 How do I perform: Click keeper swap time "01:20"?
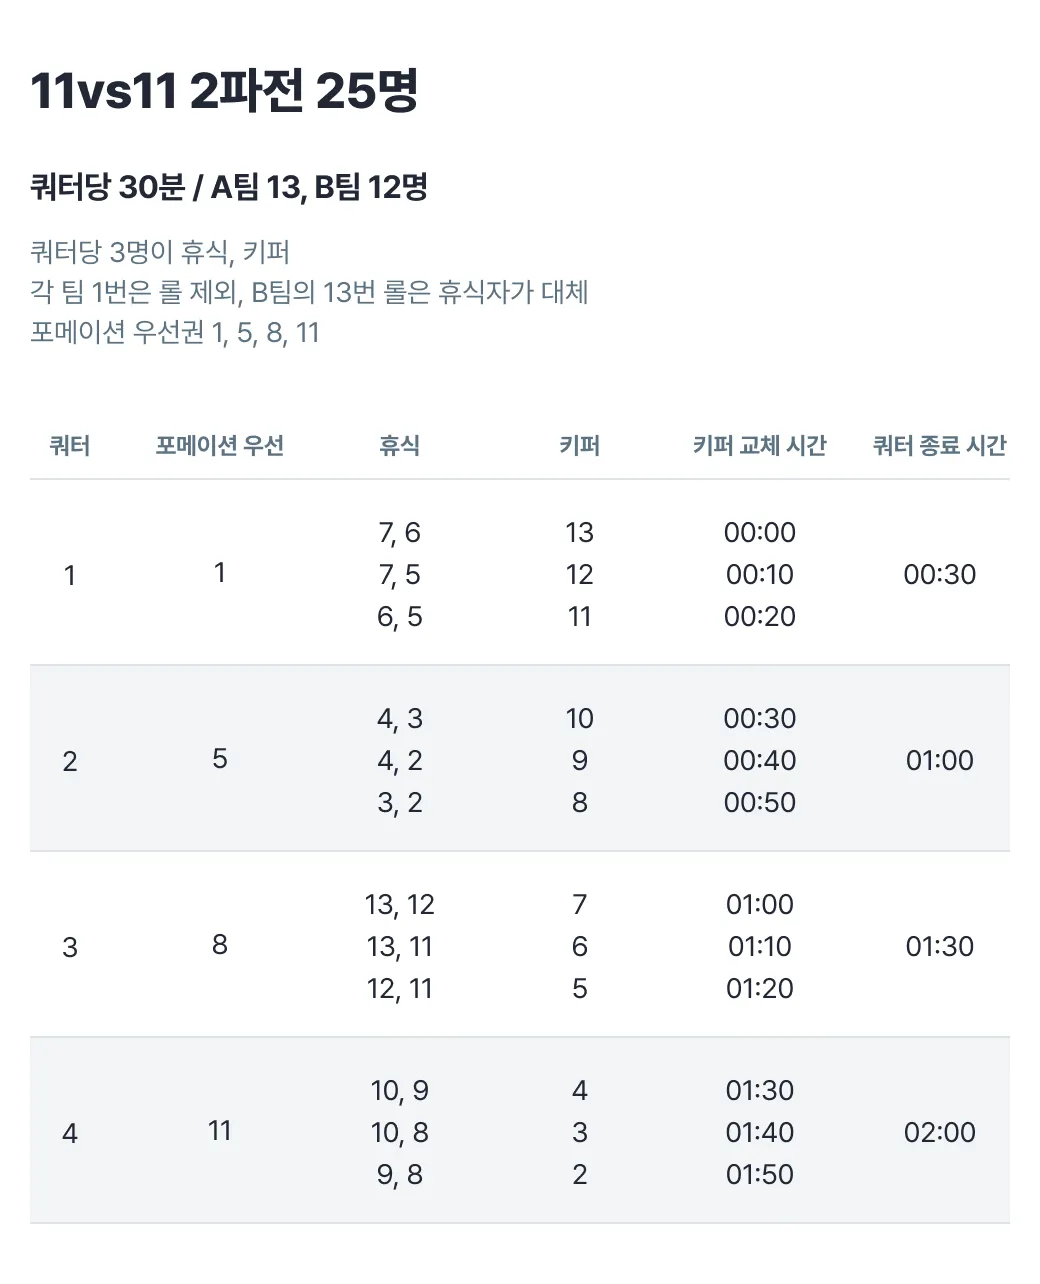759,989
